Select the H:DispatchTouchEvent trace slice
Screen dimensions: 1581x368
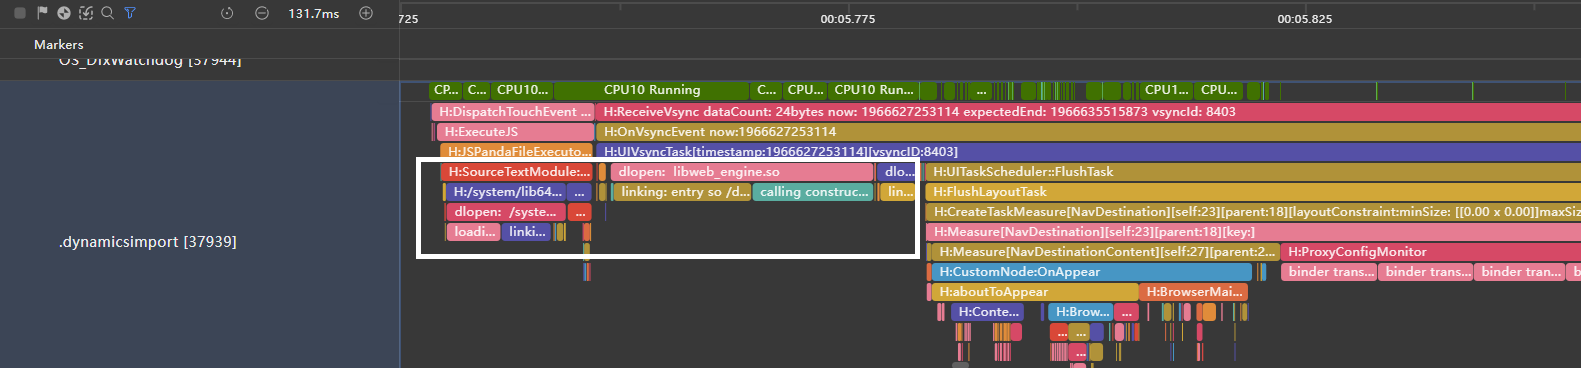[513, 112]
